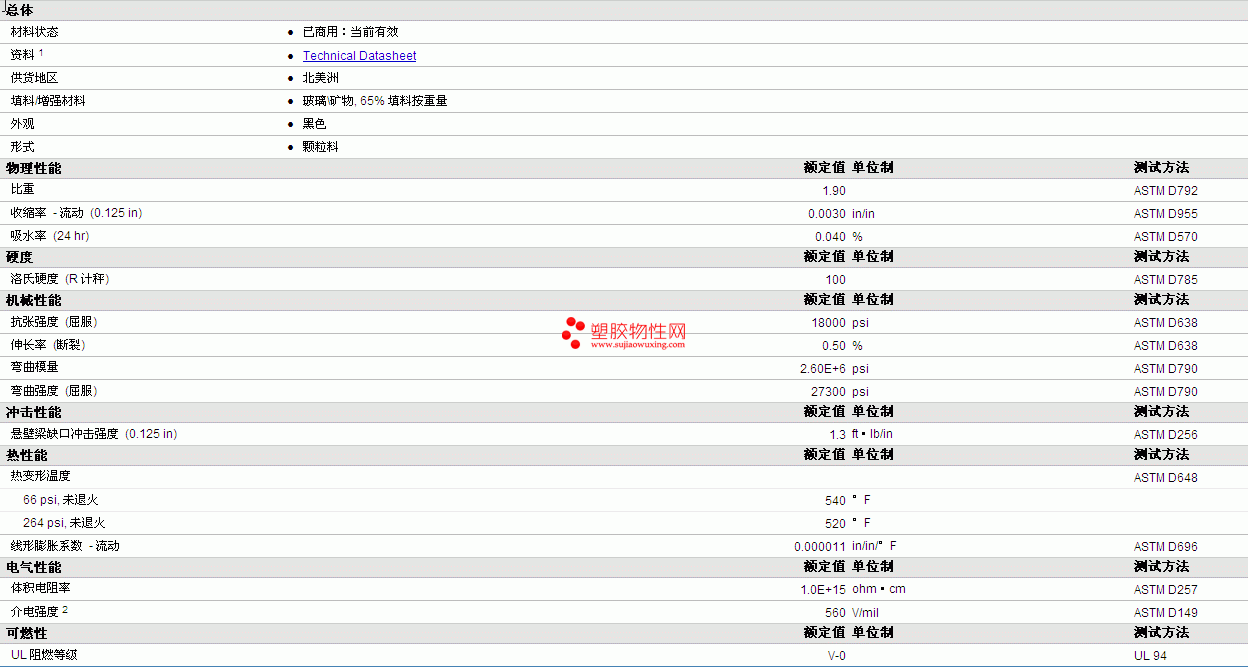Select the 玻璃\矿物, 65% 填料按重量 text
This screenshot has height=667, width=1248.
tap(375, 101)
